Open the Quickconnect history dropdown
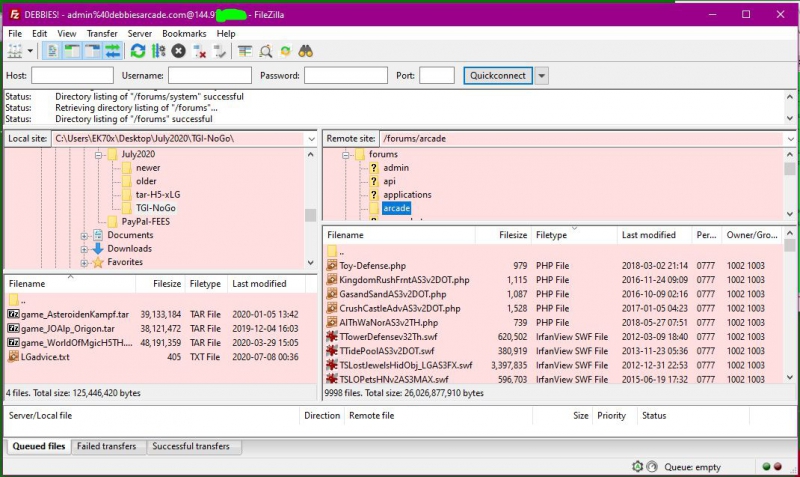Screen dimensions: 800x477 pos(541,76)
